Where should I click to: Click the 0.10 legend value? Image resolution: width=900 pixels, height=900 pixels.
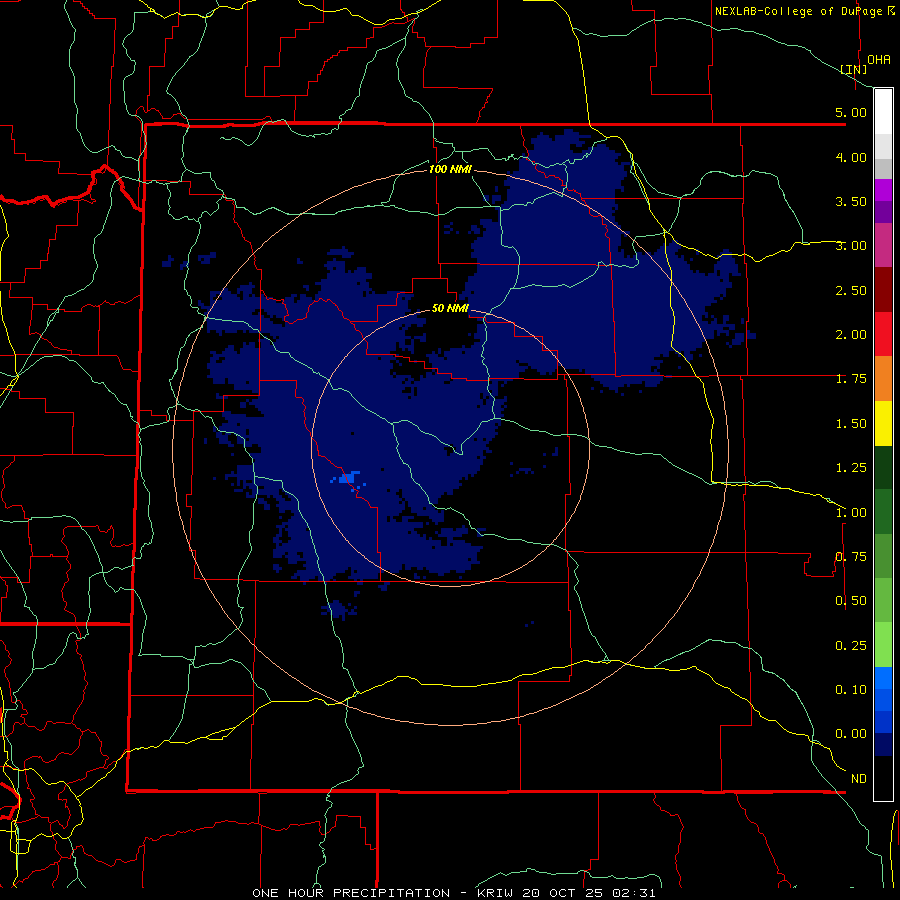pos(851,690)
